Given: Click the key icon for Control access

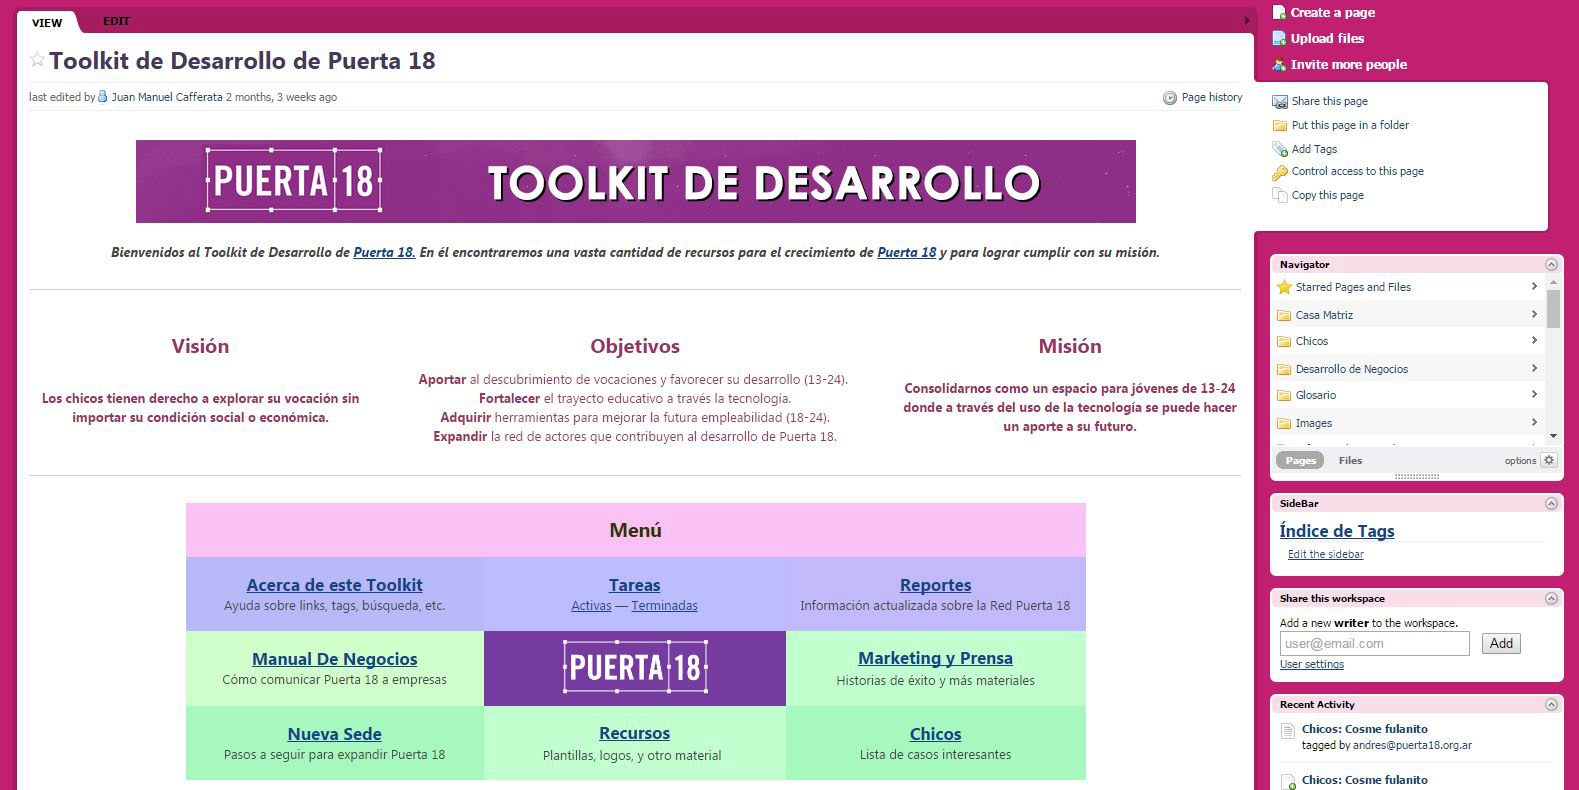Looking at the screenshot, I should pyautogui.click(x=1280, y=172).
